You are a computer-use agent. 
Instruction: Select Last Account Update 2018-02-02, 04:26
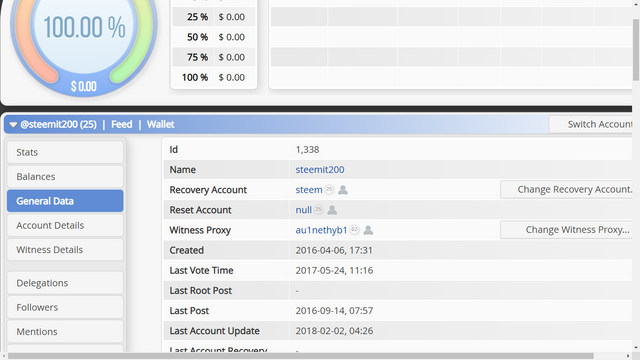(x=334, y=331)
